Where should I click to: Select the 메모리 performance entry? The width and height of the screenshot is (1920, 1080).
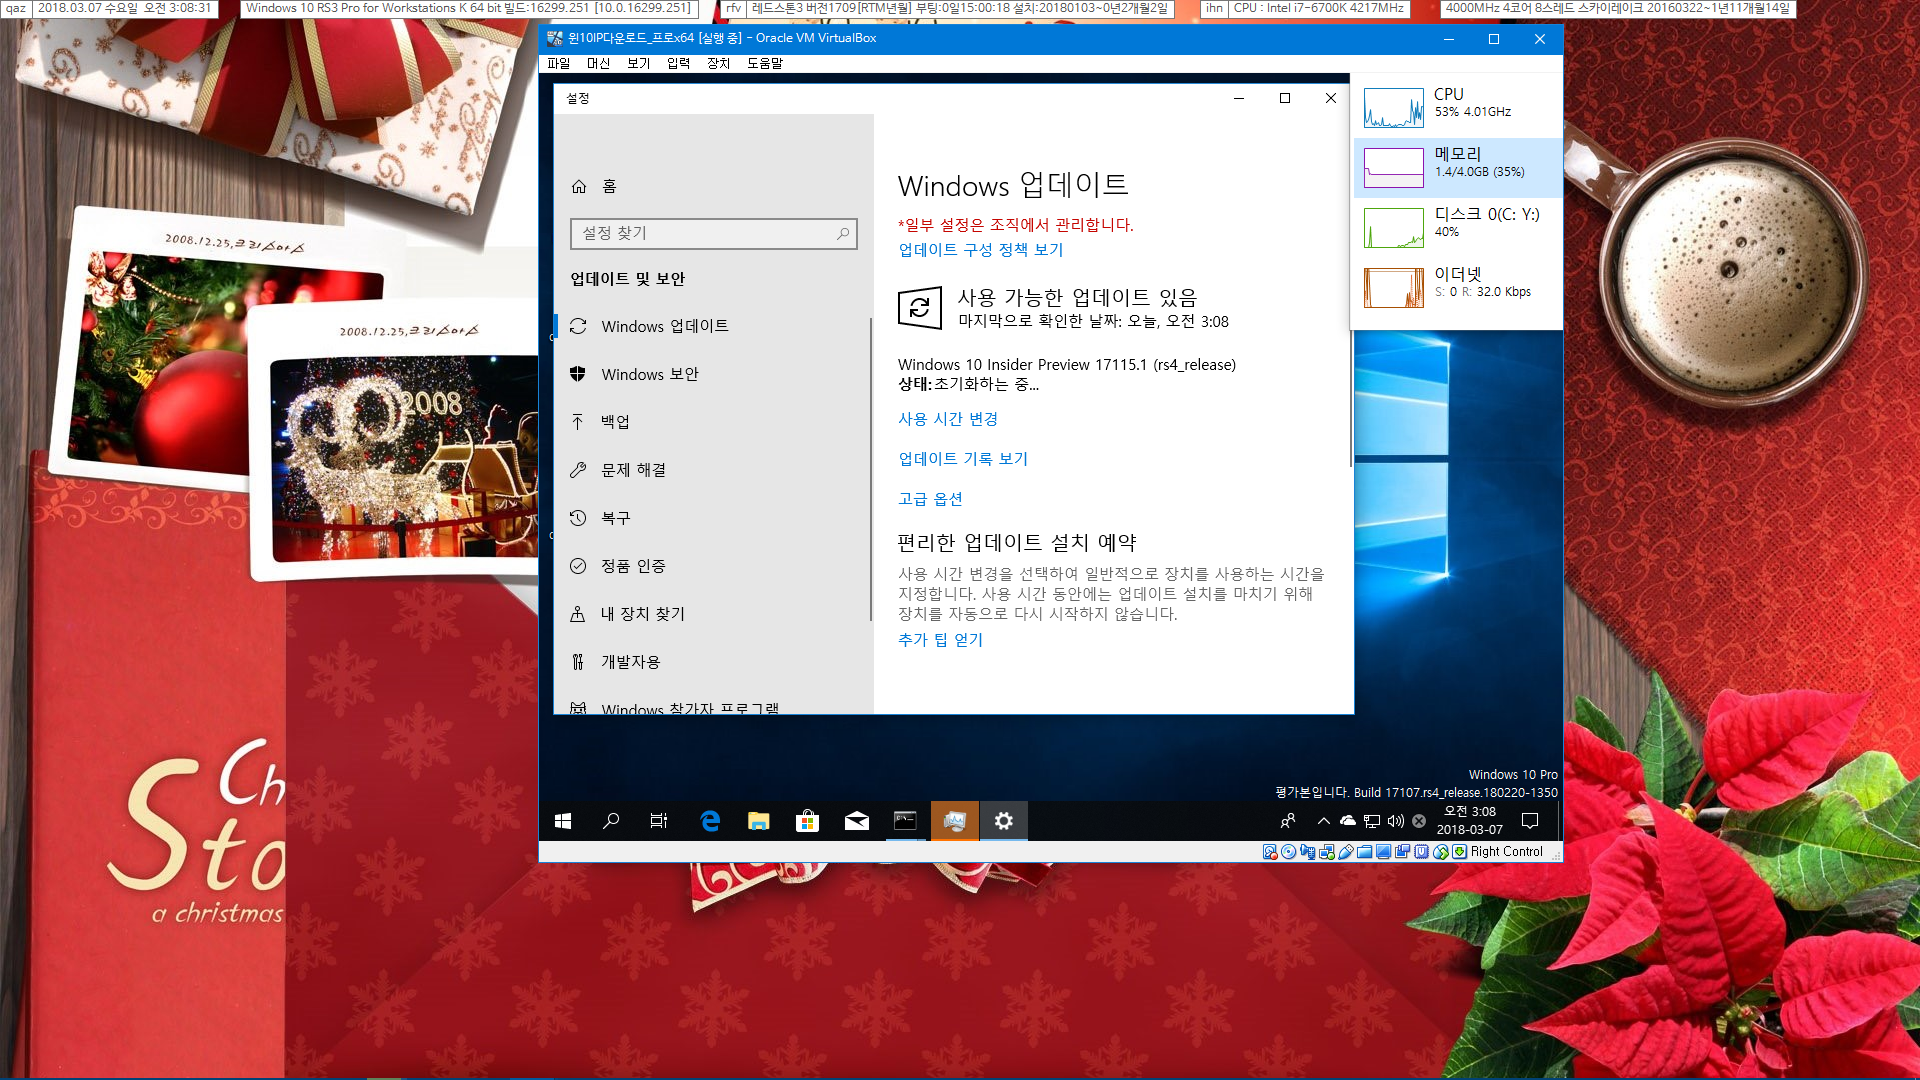click(x=1458, y=168)
